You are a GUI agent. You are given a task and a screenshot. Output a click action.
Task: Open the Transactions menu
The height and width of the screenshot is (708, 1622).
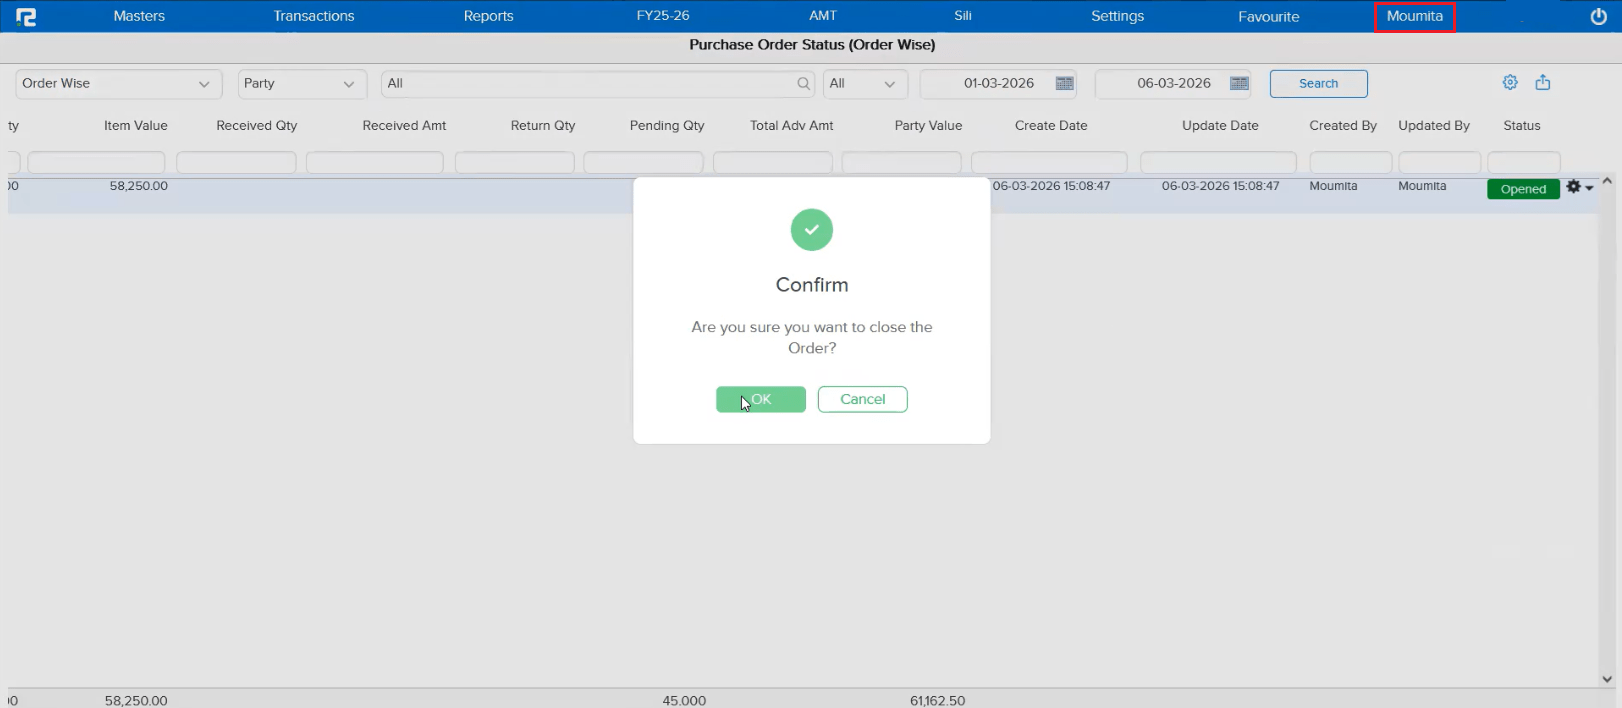(314, 16)
